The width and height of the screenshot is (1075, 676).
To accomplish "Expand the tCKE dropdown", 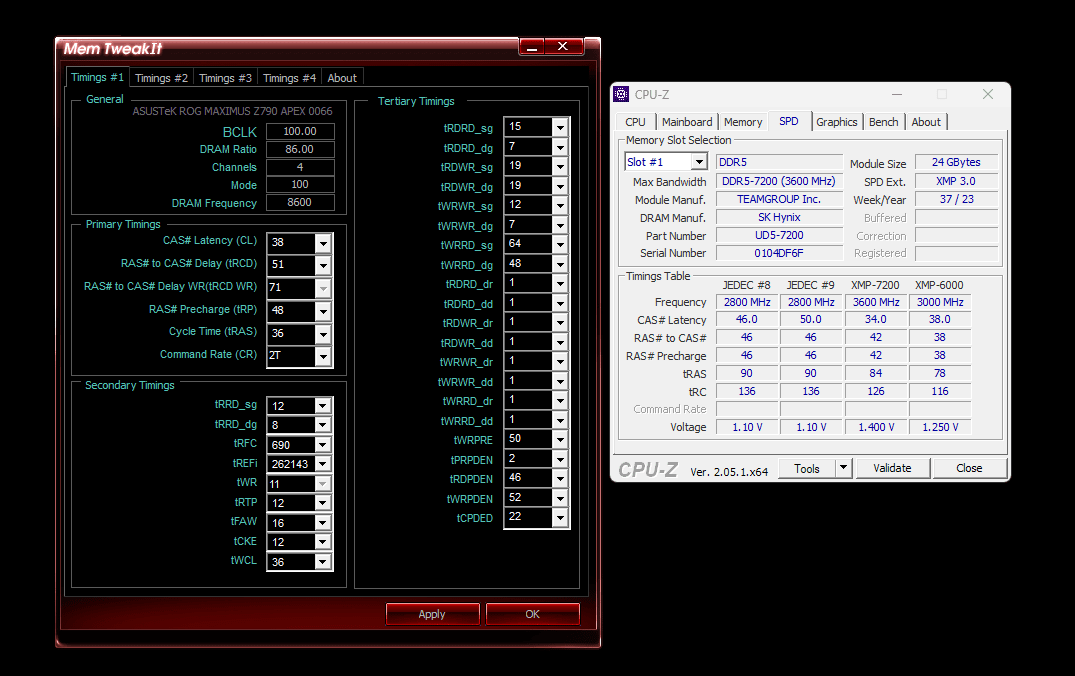I will [x=323, y=542].
